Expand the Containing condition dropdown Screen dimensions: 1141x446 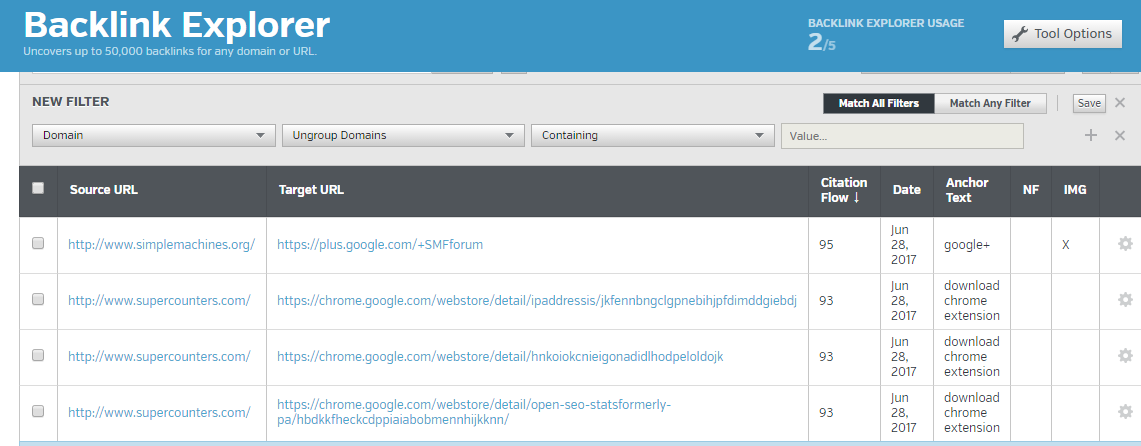click(651, 135)
